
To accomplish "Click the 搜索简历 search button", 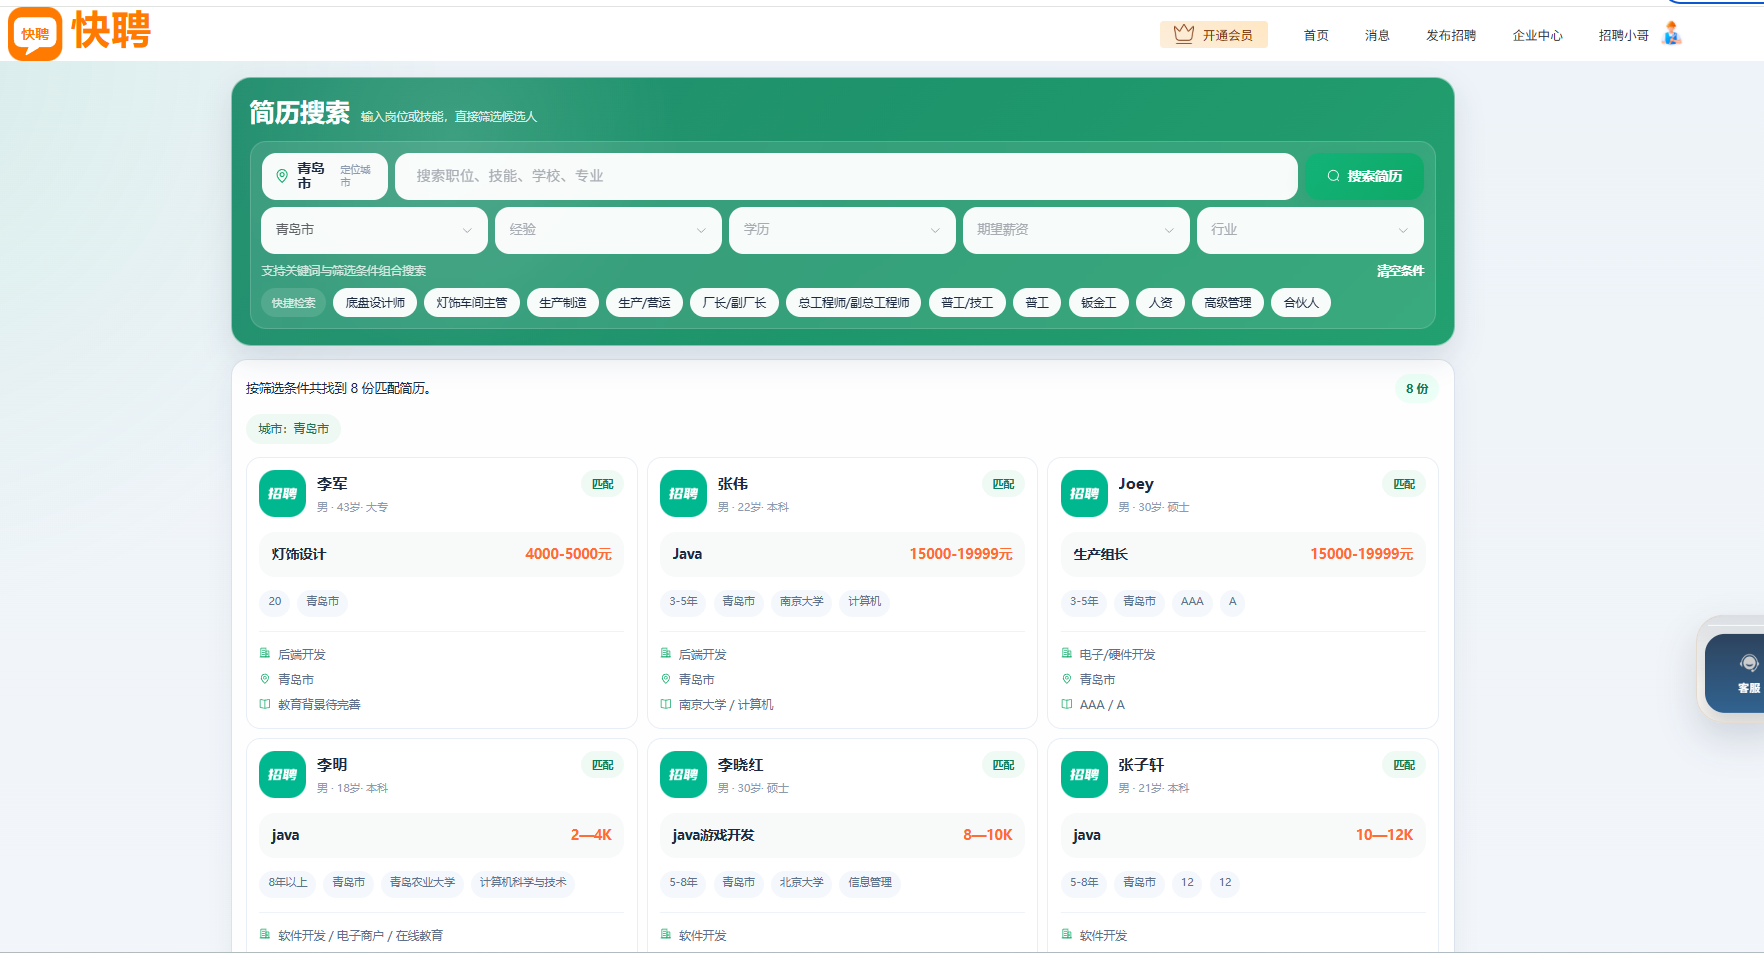I will 1365,176.
